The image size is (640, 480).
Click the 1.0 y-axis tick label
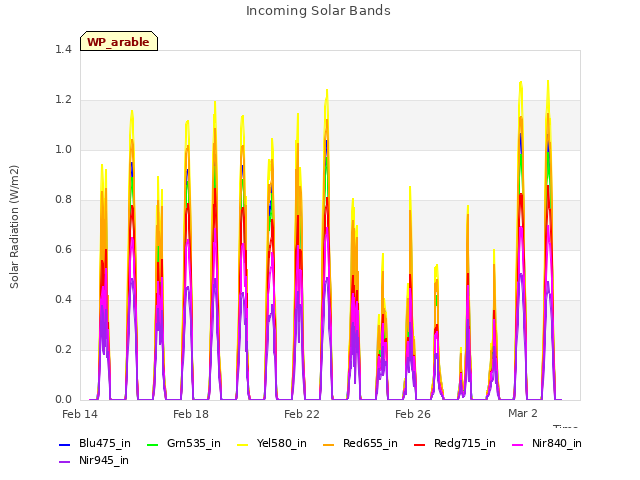point(63,149)
